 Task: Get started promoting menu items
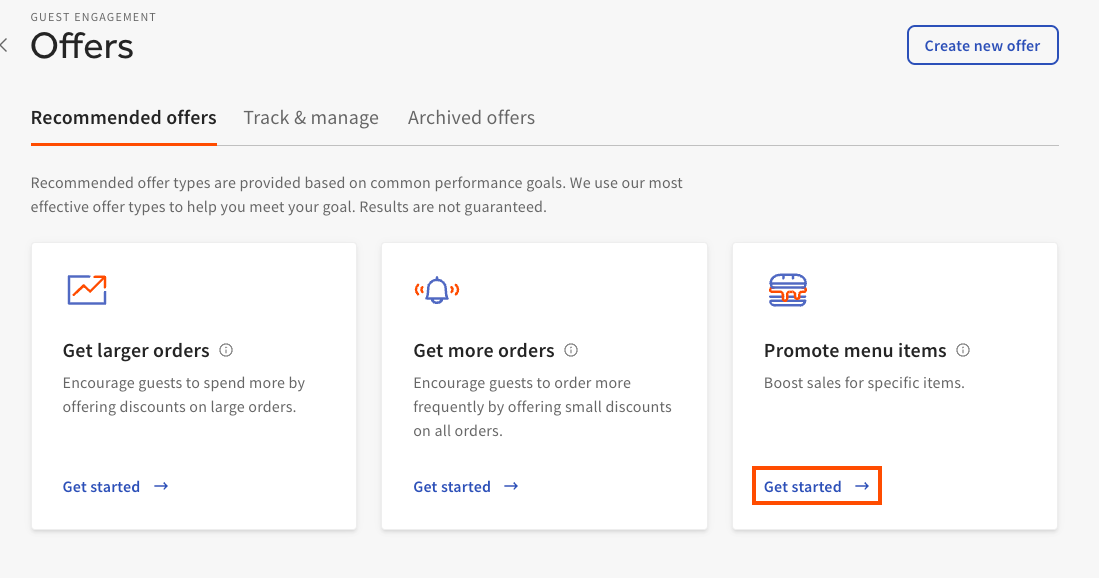[817, 486]
